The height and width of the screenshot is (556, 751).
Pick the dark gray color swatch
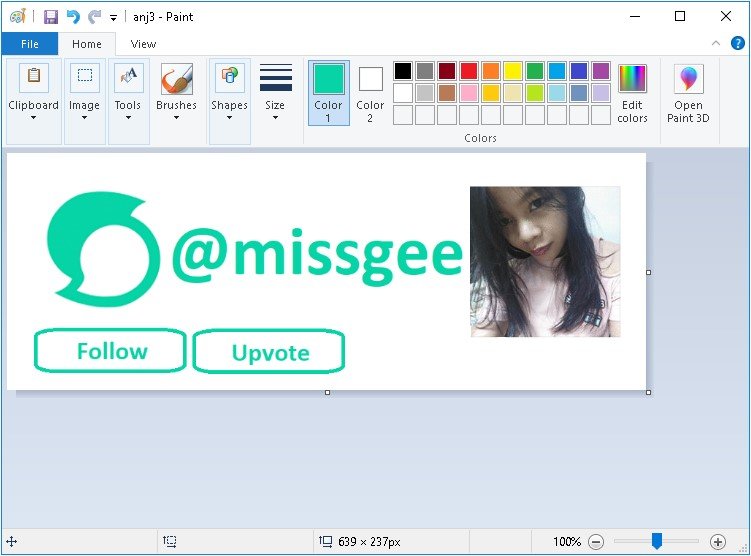point(425,71)
